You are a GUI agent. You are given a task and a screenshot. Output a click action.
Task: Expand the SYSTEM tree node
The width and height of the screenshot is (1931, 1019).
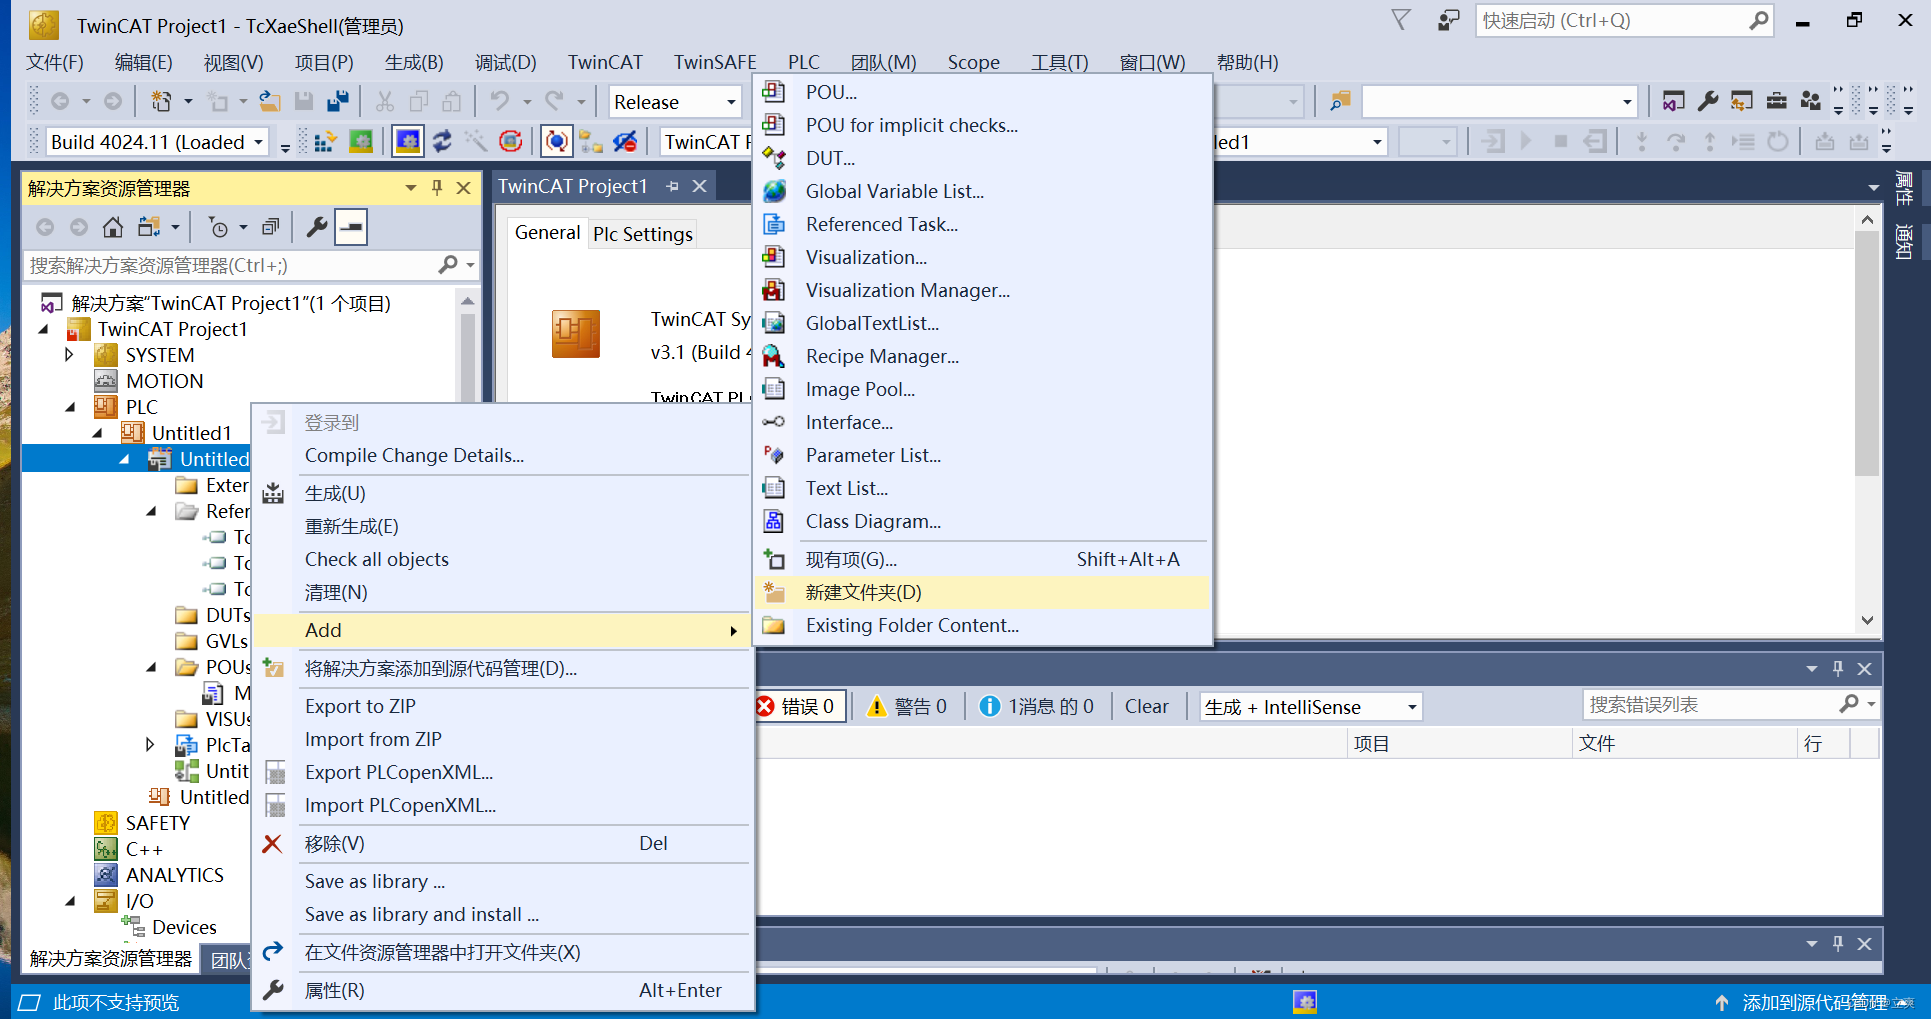(69, 355)
